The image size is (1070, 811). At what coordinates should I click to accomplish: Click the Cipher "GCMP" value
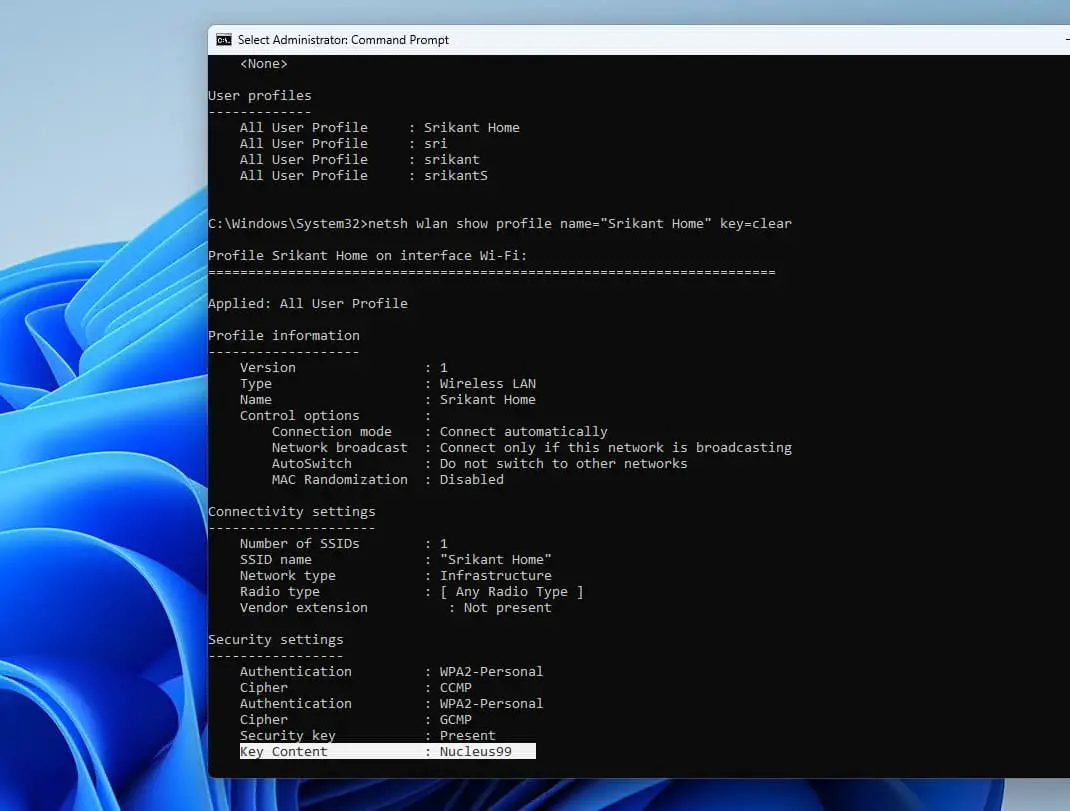[x=455, y=719]
